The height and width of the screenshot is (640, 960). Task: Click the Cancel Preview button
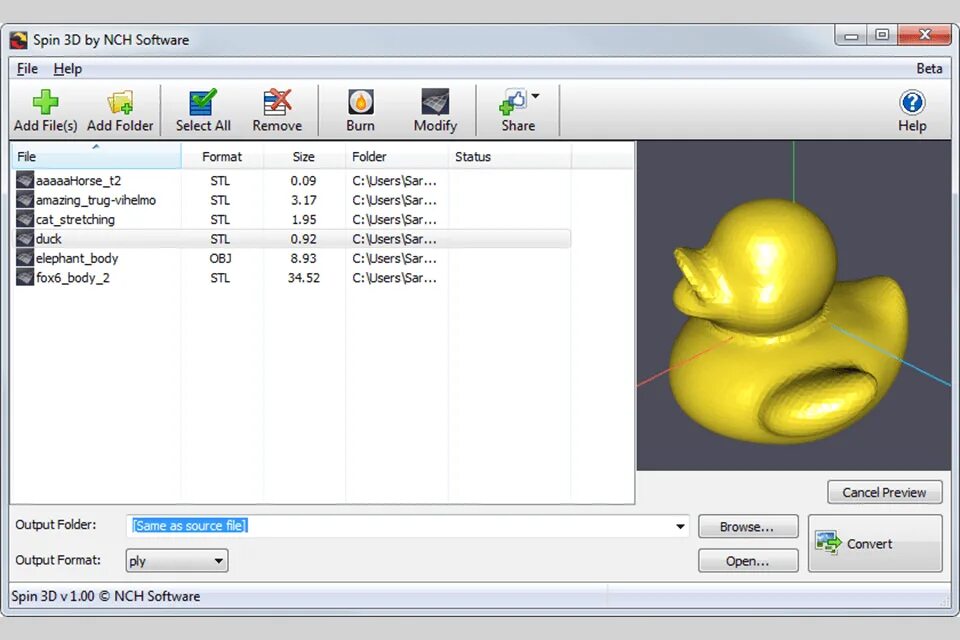[x=884, y=492]
